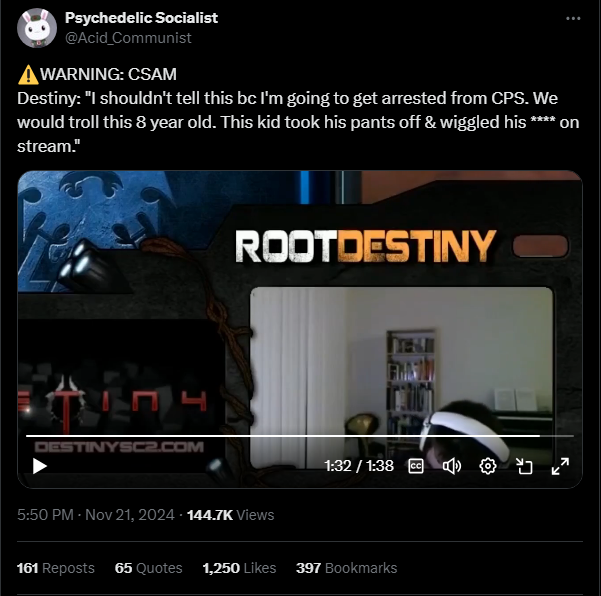View the 161 Reposts list
Image resolution: width=601 pixels, height=596 pixels.
56,568
